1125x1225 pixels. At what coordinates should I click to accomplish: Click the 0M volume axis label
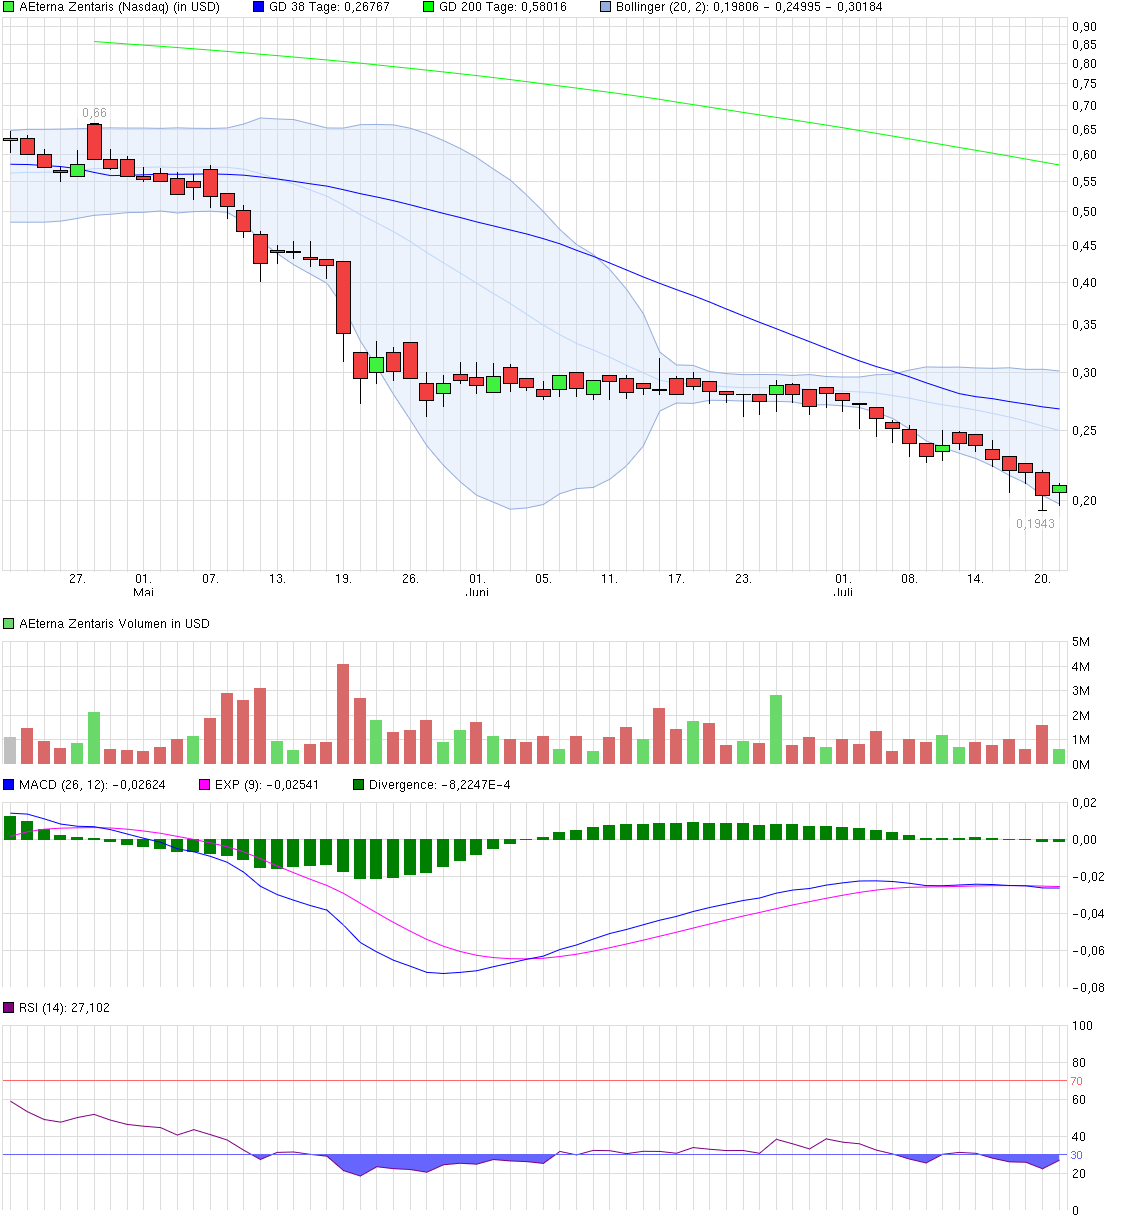tap(1081, 765)
